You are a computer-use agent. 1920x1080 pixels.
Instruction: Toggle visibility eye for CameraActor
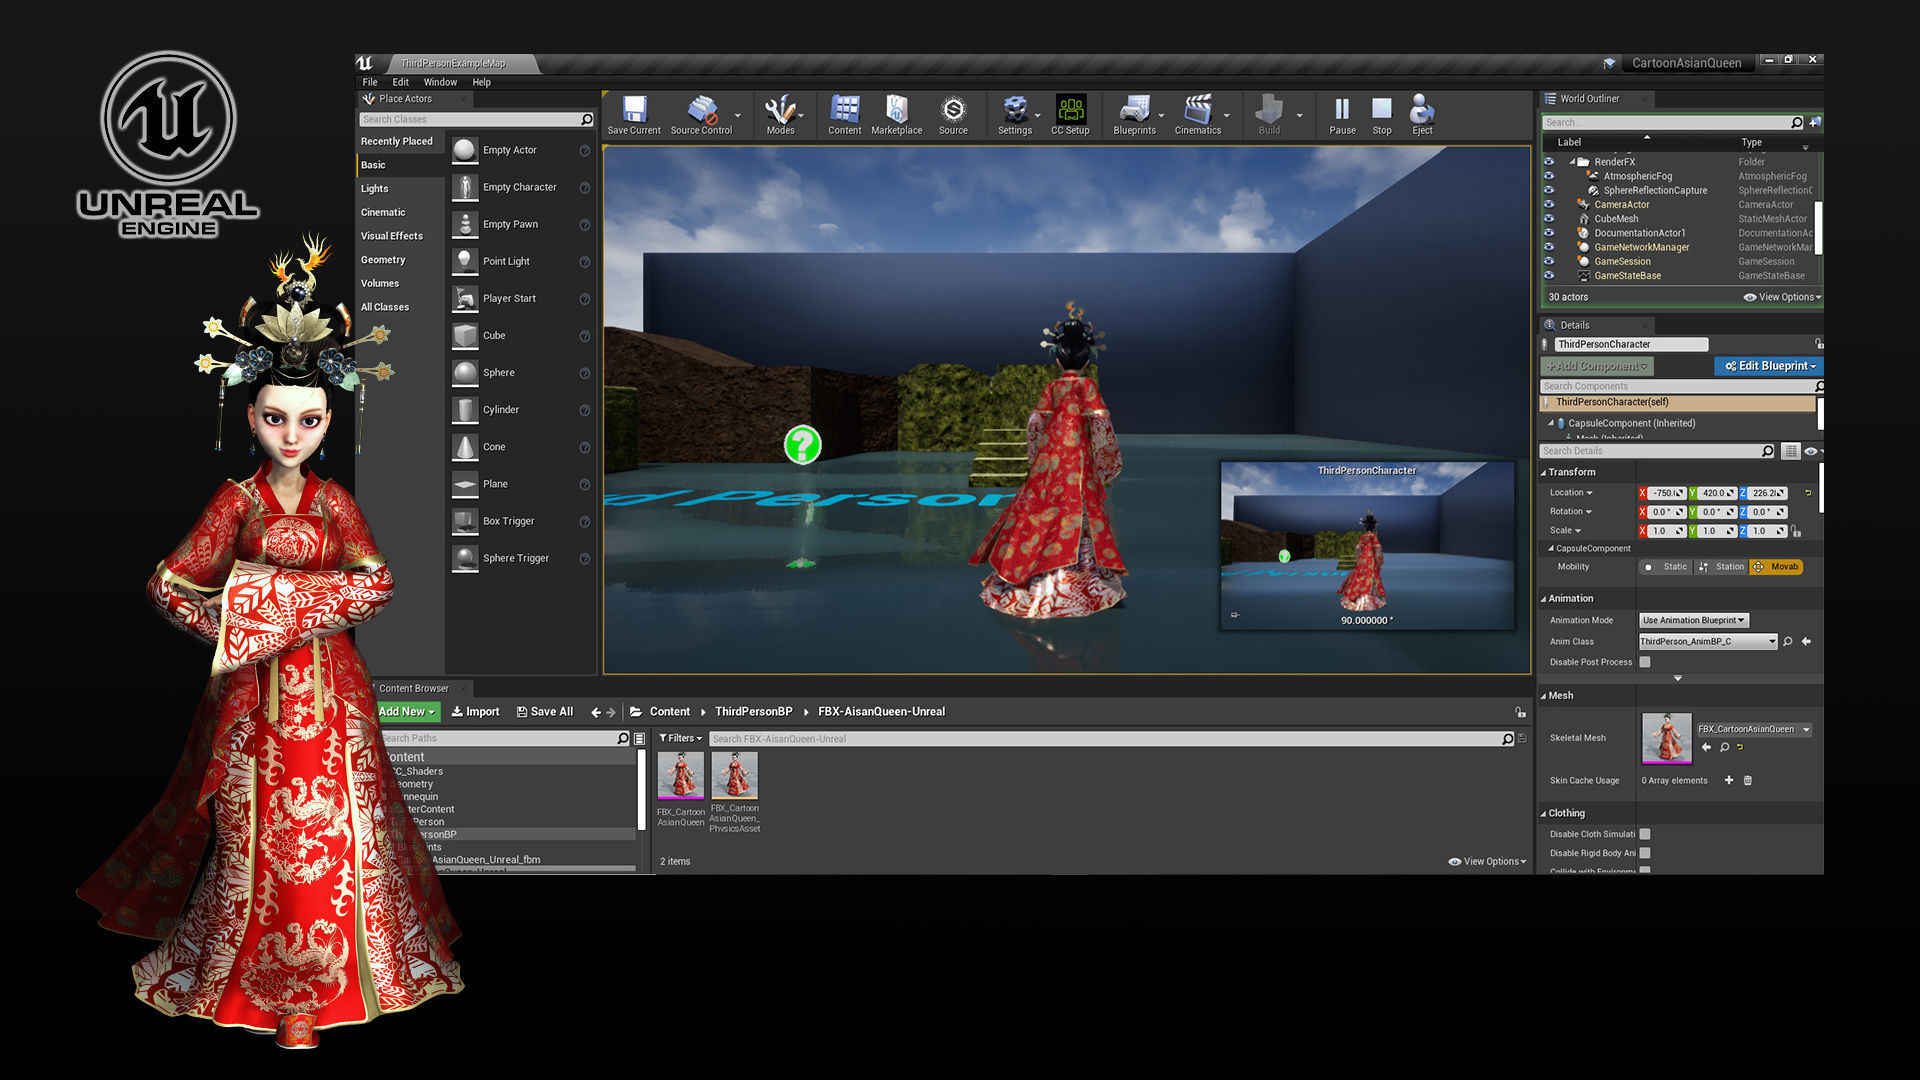[x=1549, y=204]
